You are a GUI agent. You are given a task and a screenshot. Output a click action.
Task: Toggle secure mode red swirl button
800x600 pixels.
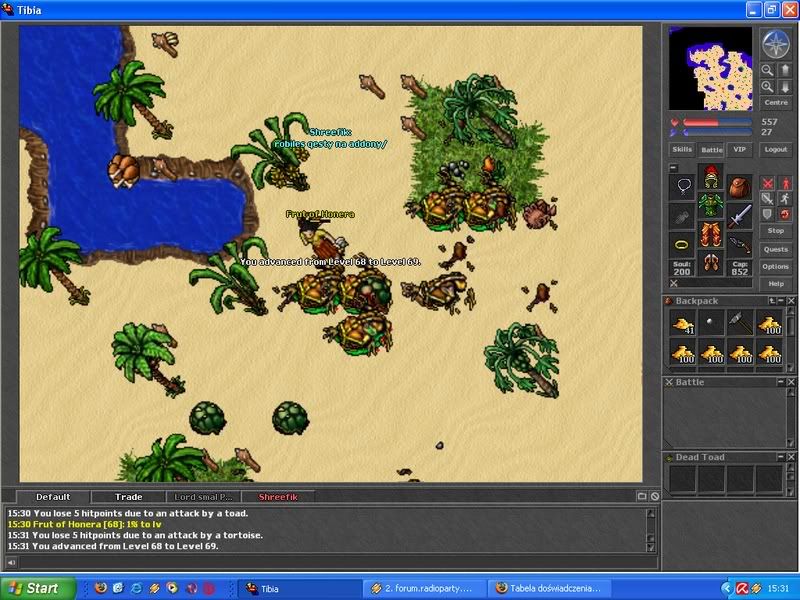[x=785, y=214]
